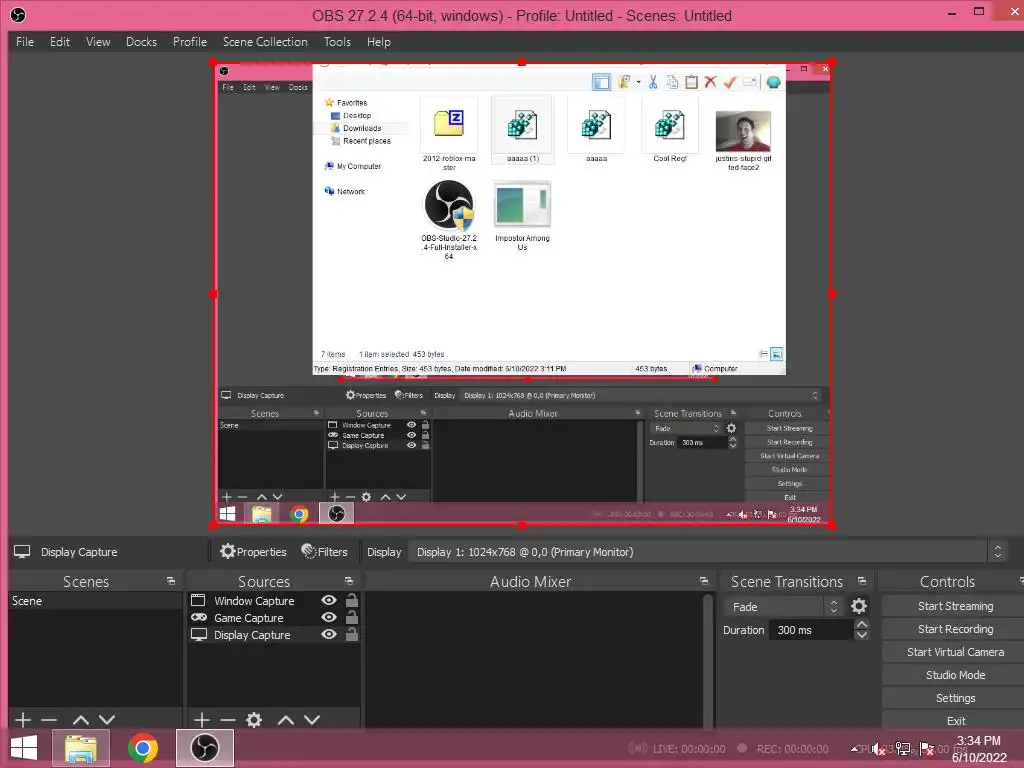Open the Scene Collection menu

pos(264,42)
